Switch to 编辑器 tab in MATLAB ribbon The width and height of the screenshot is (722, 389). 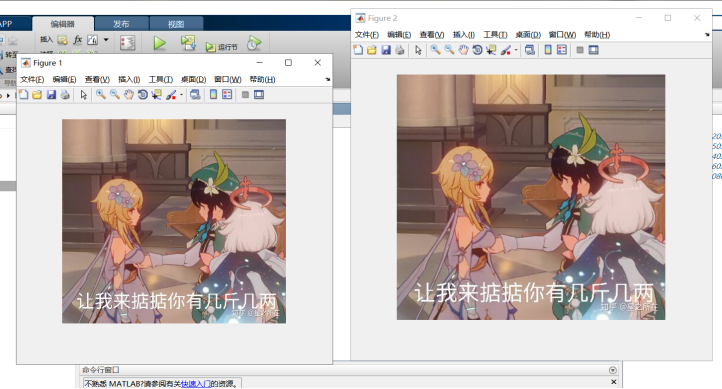pyautogui.click(x=63, y=24)
